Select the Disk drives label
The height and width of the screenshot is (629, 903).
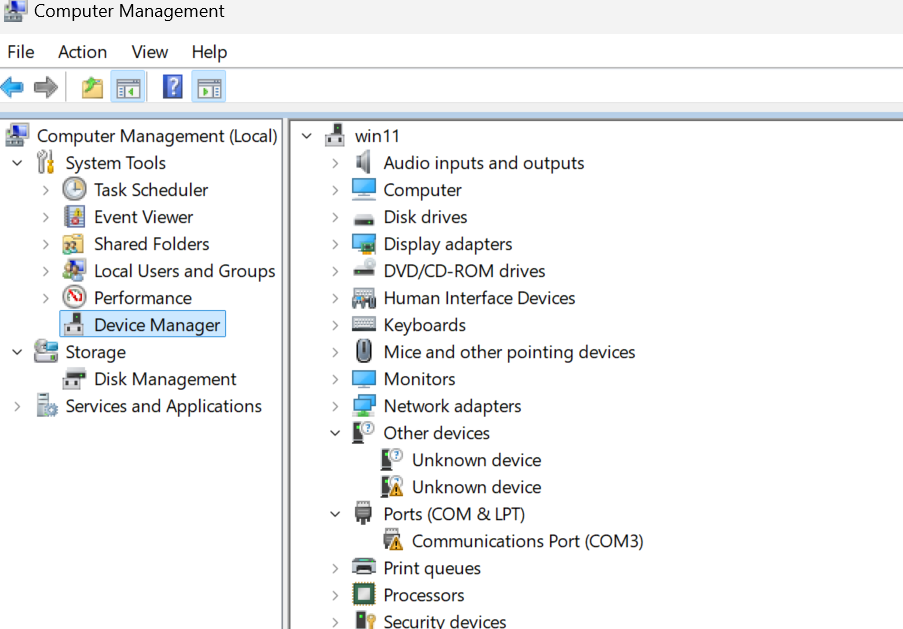pyautogui.click(x=426, y=217)
